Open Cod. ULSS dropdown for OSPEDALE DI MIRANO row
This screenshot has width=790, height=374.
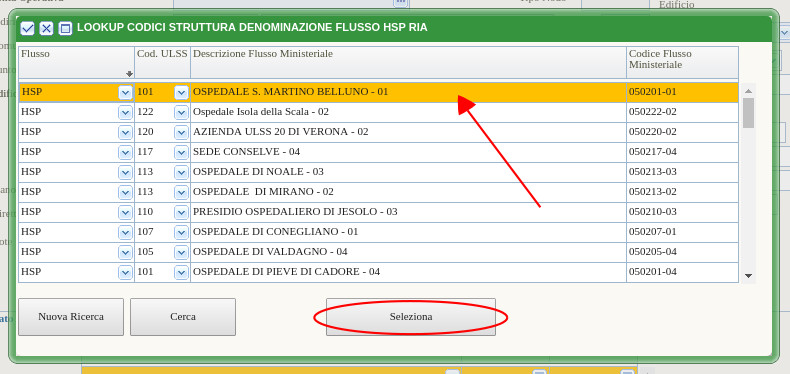point(181,193)
